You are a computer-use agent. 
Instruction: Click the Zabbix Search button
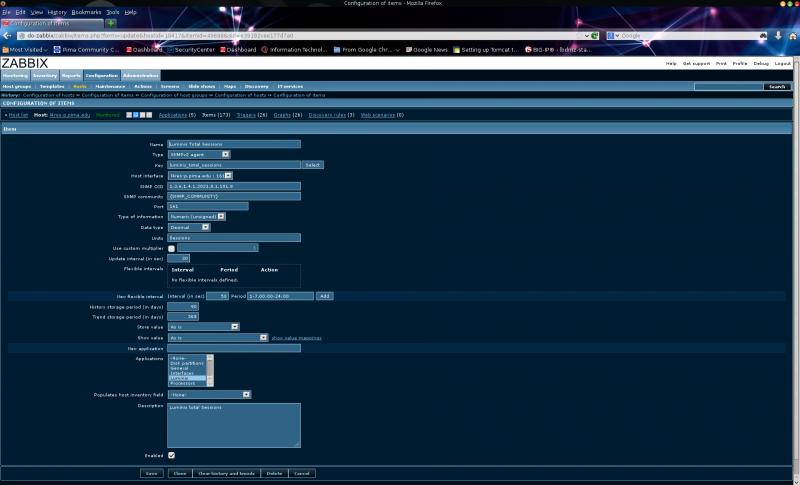pyautogui.click(x=777, y=87)
